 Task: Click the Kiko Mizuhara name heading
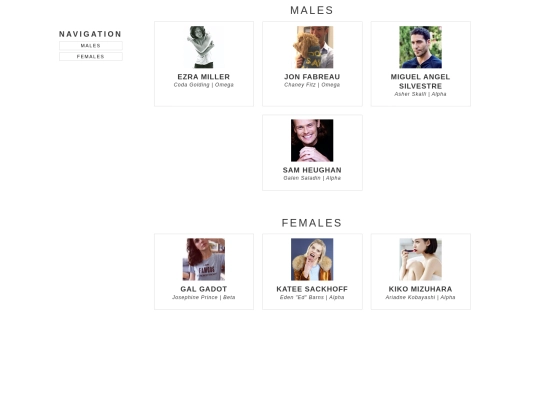pos(420,289)
